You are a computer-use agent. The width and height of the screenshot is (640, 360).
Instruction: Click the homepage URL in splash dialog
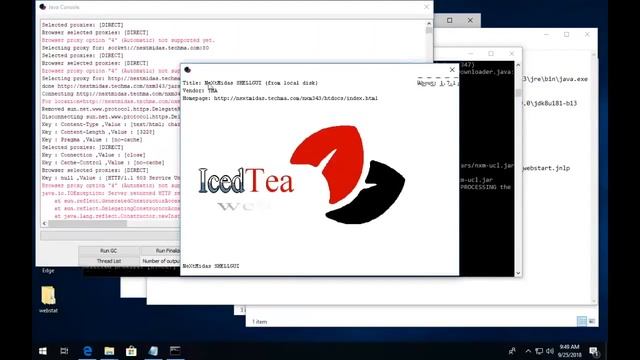(x=296, y=98)
